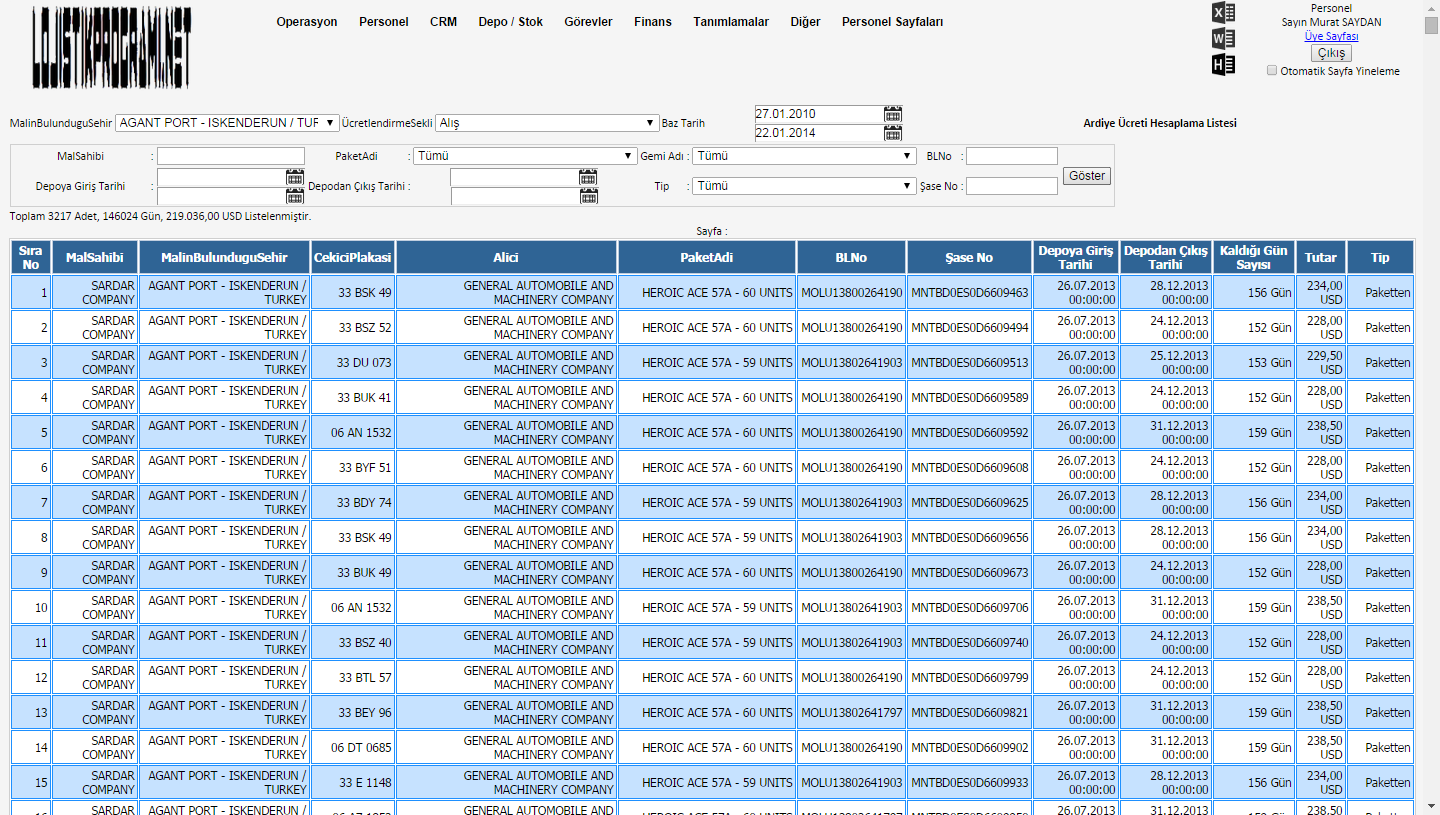Open calendar for the 27.01.2010 date field
Screen dimensions: 1440x815
pyautogui.click(x=893, y=114)
